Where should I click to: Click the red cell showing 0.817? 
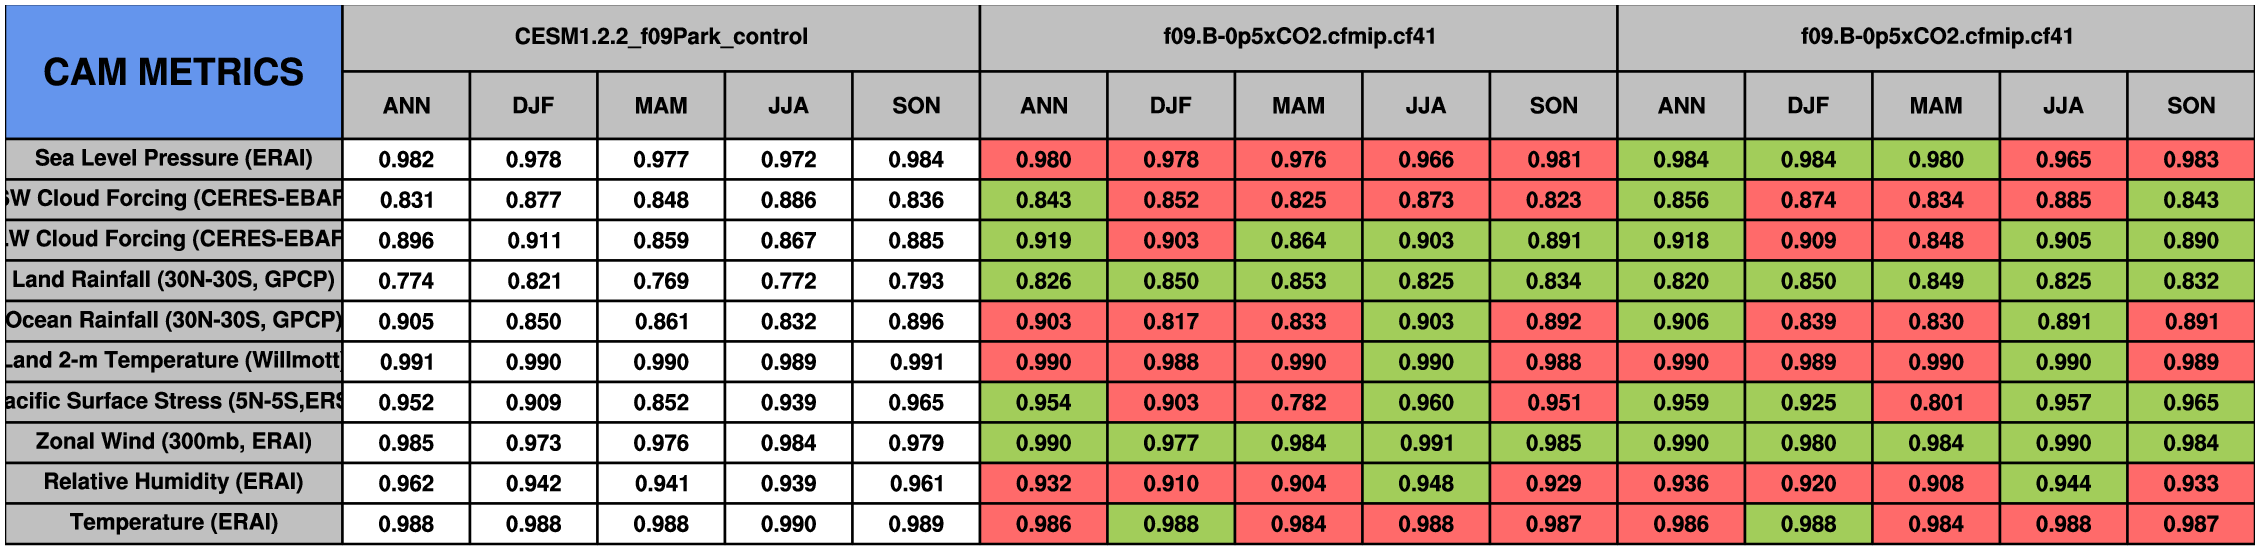coord(1171,321)
